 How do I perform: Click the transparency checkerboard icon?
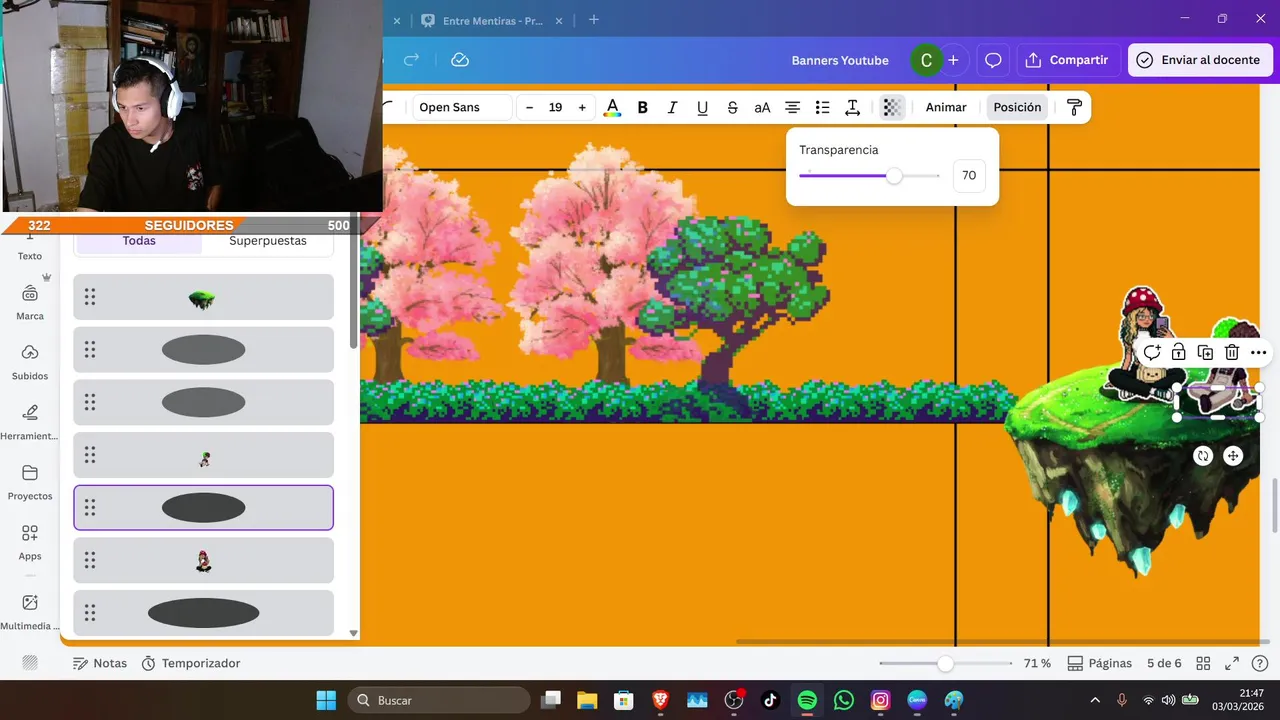point(892,107)
